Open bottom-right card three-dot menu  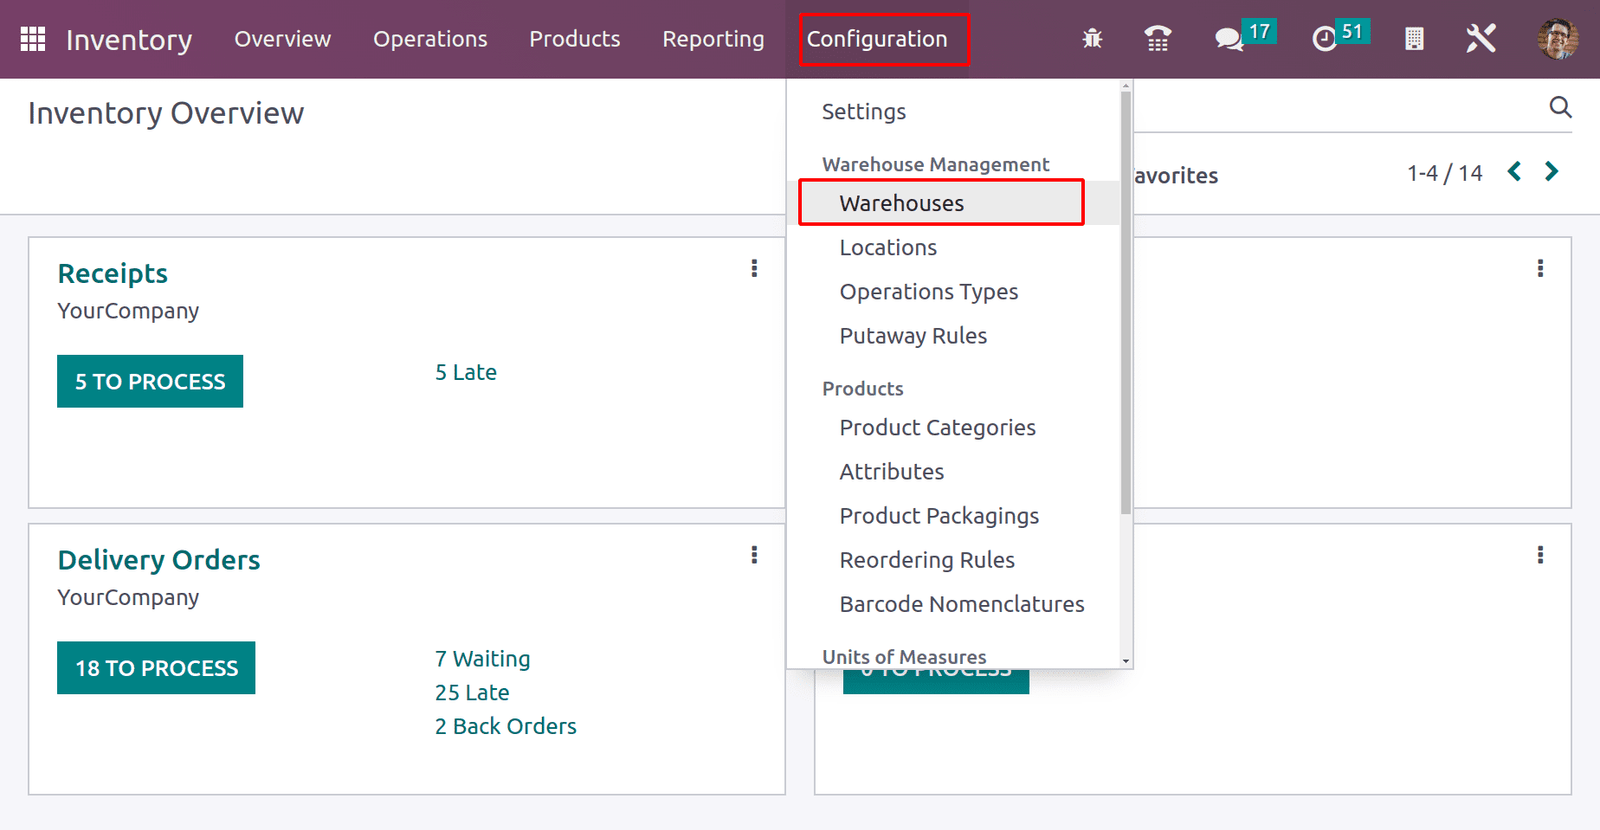(x=1540, y=555)
